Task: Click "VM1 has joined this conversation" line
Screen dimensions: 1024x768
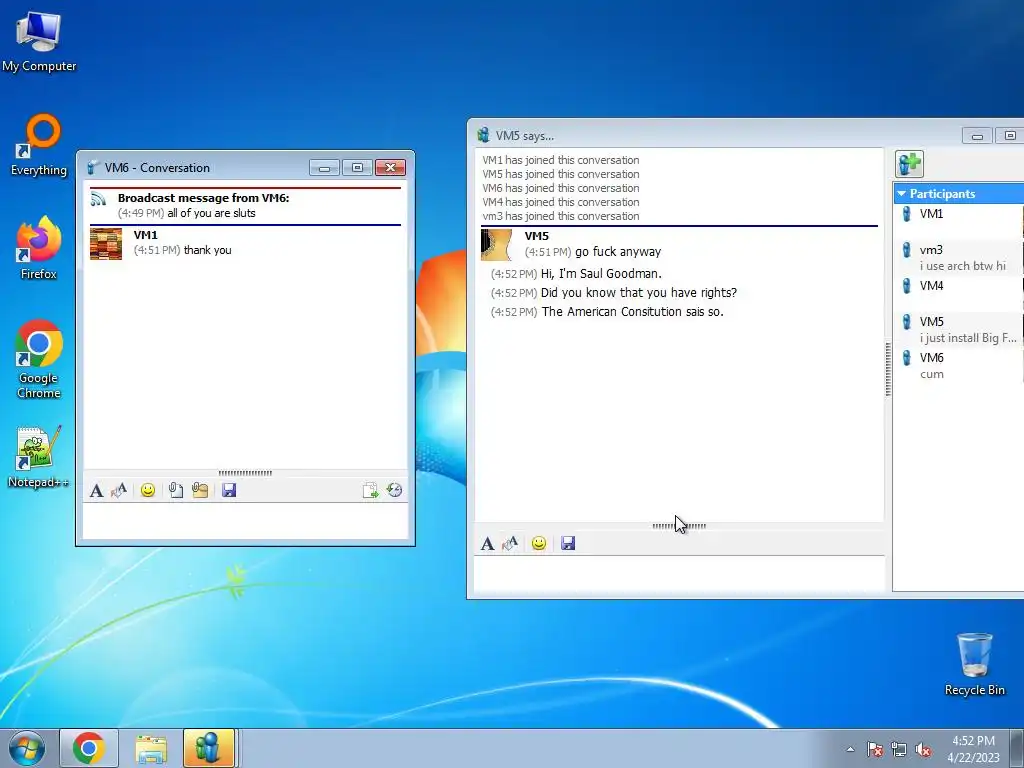Action: [561, 160]
